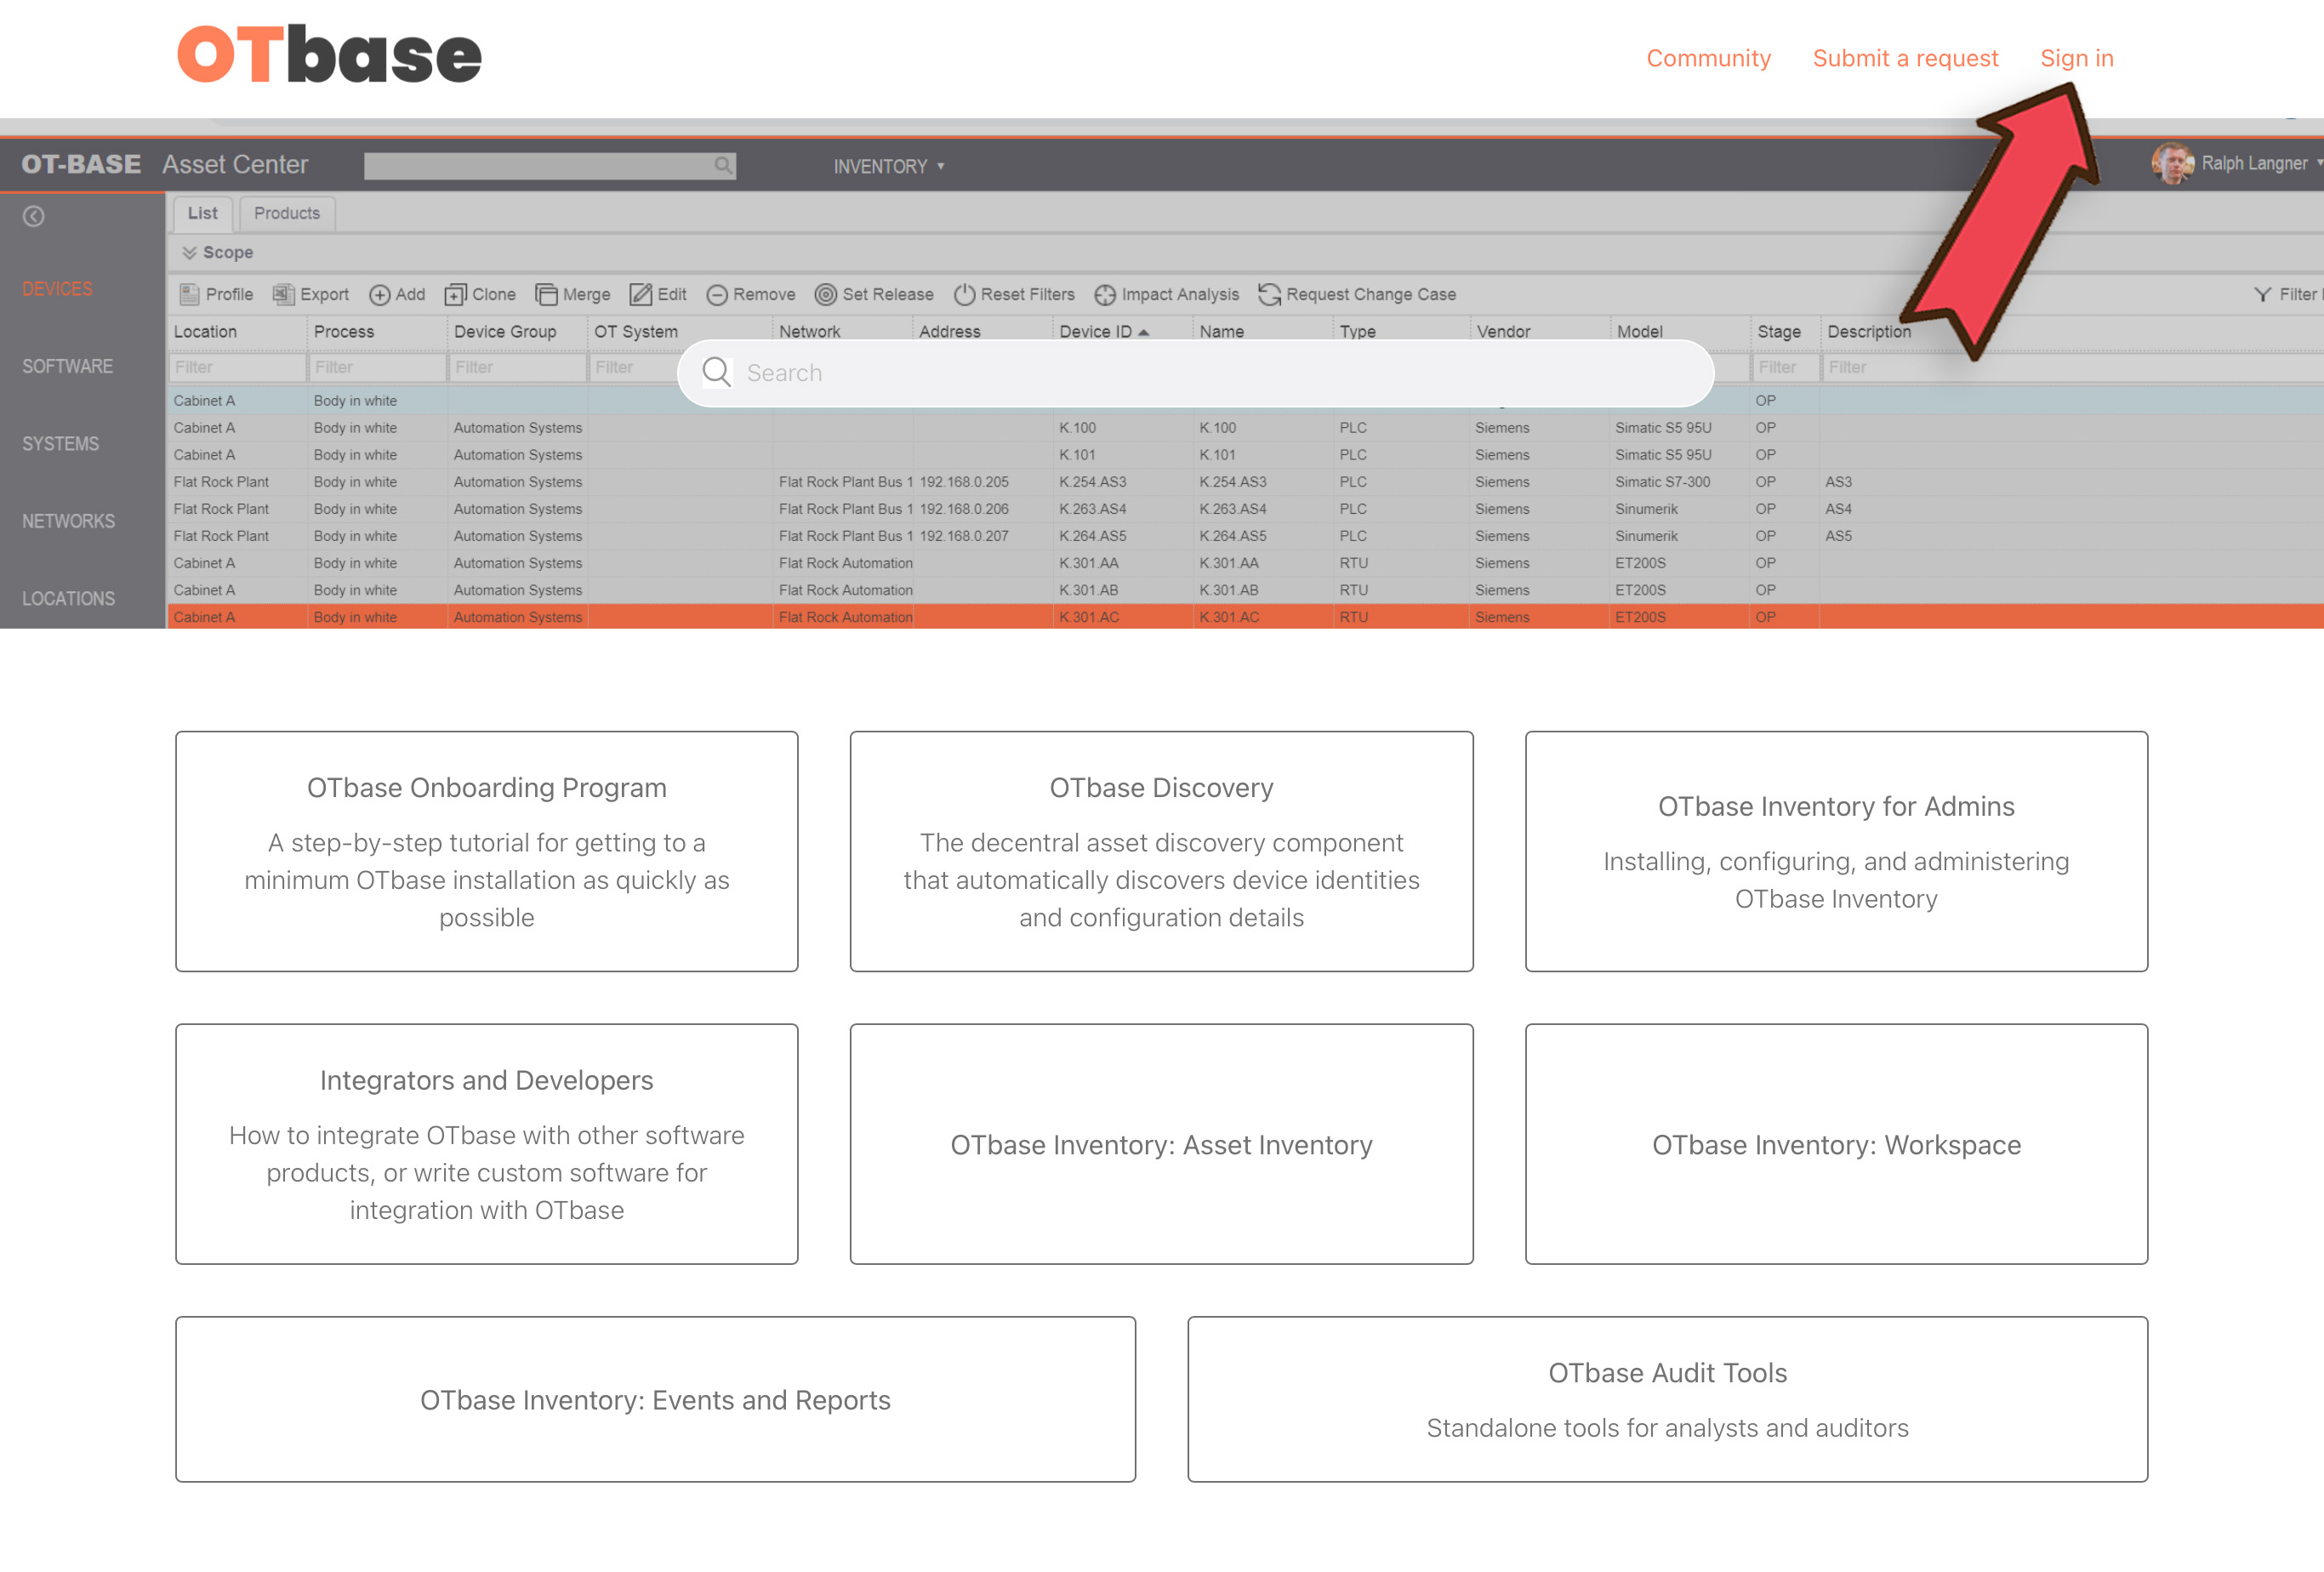Open the OTbase Inventory for Admins card

click(x=1836, y=851)
